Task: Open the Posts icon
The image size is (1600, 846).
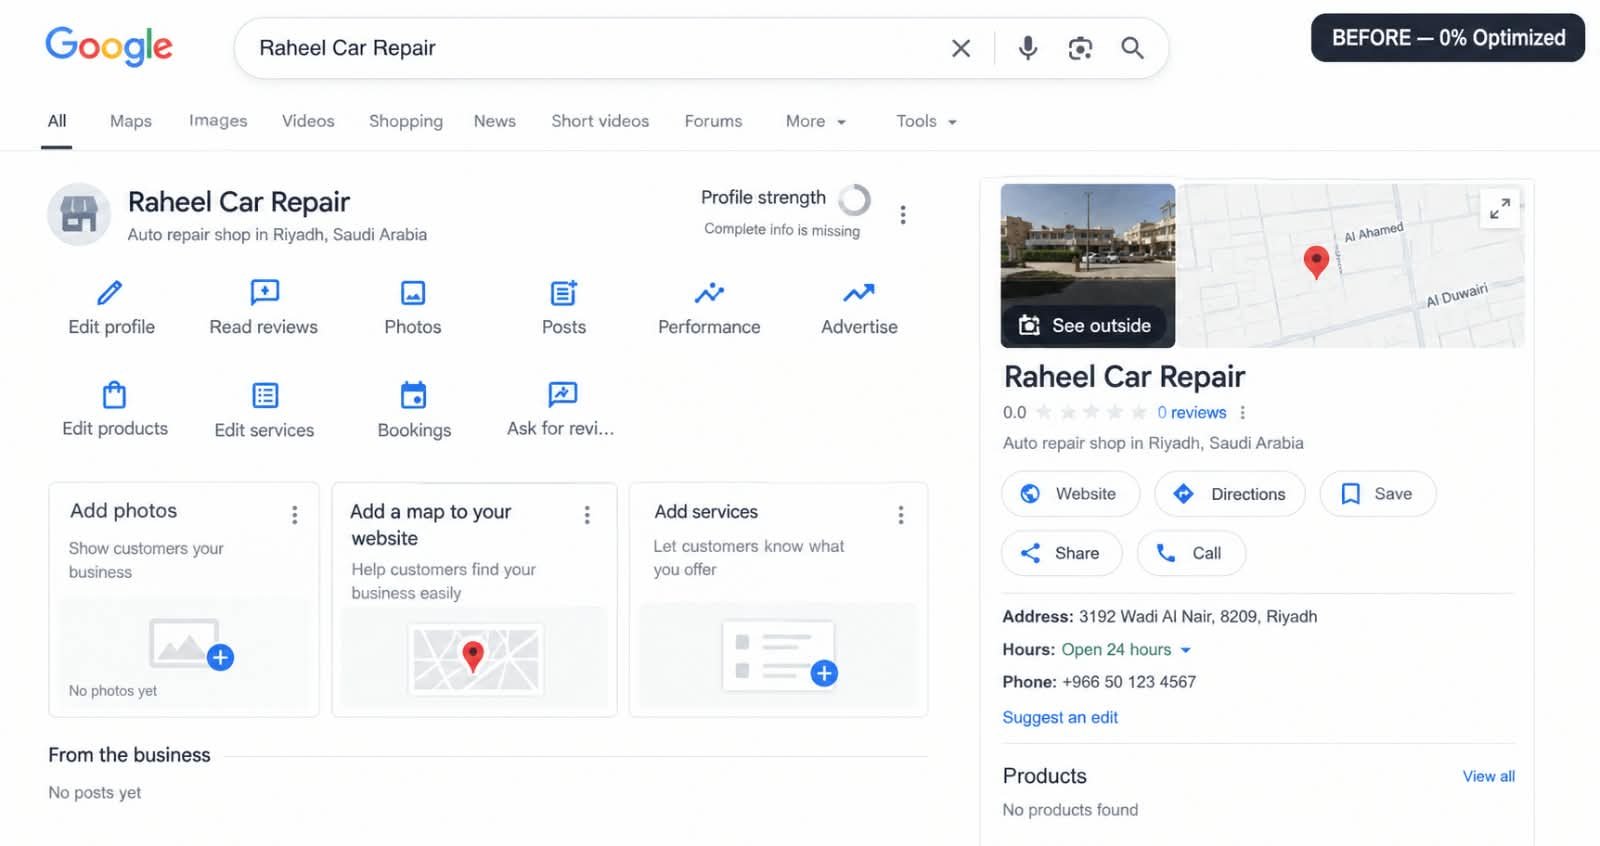Action: [x=564, y=293]
